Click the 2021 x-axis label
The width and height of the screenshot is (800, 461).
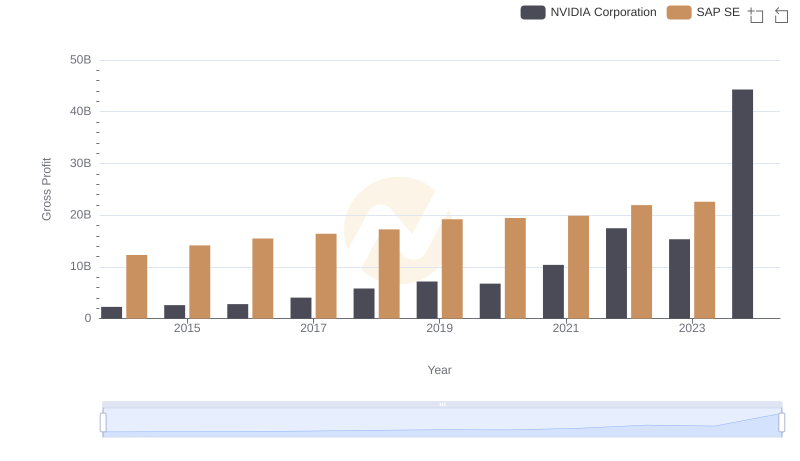pyautogui.click(x=565, y=328)
